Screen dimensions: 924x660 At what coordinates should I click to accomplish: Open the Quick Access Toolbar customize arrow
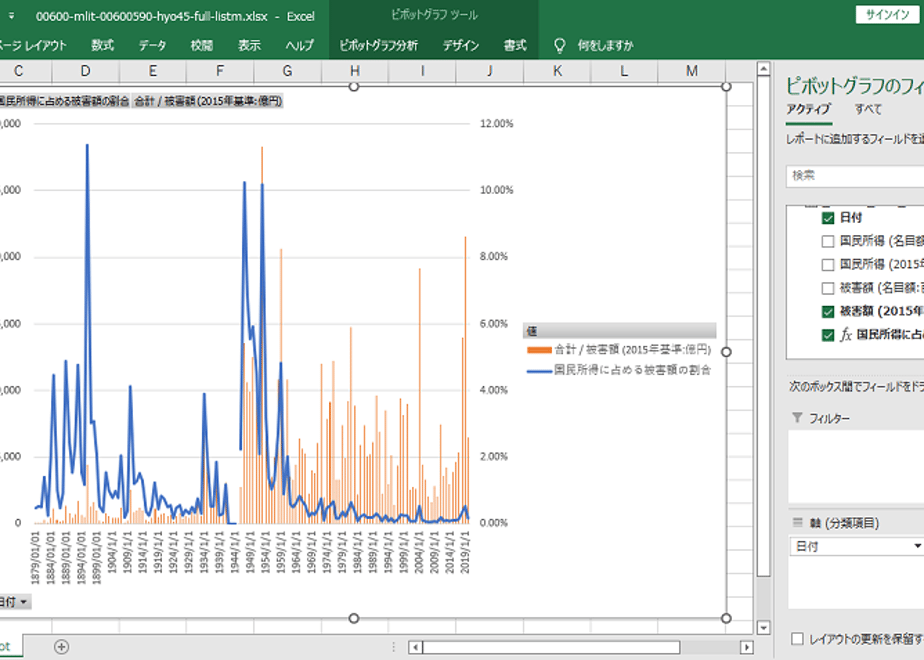(11, 16)
